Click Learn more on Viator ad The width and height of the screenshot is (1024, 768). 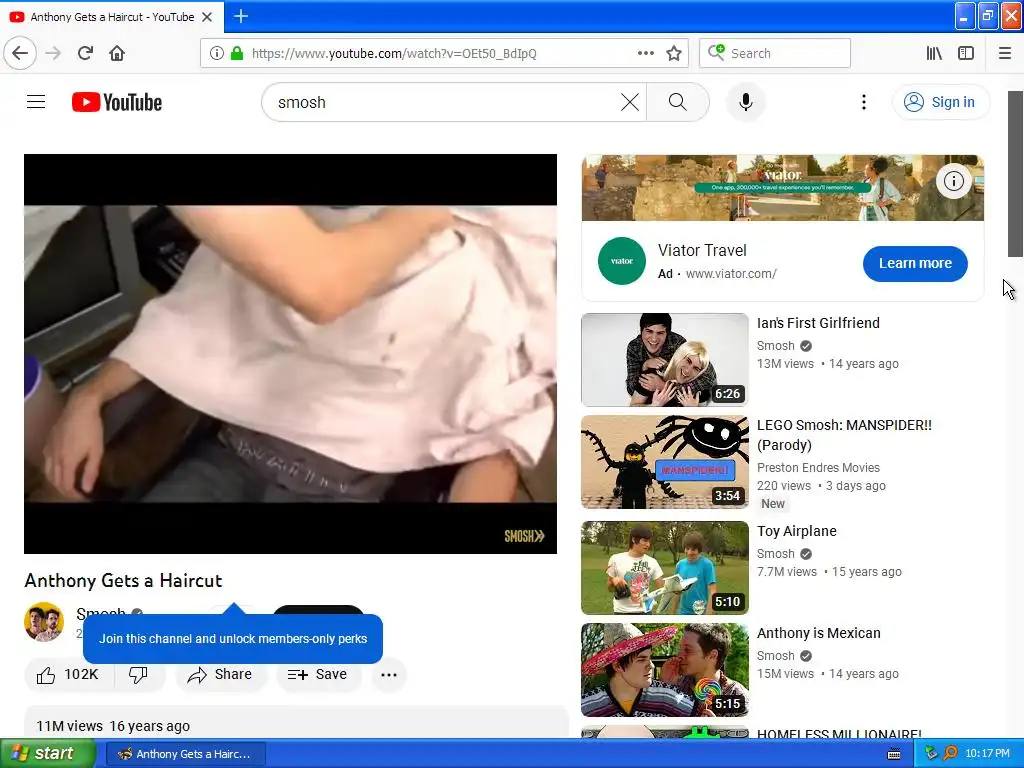915,263
